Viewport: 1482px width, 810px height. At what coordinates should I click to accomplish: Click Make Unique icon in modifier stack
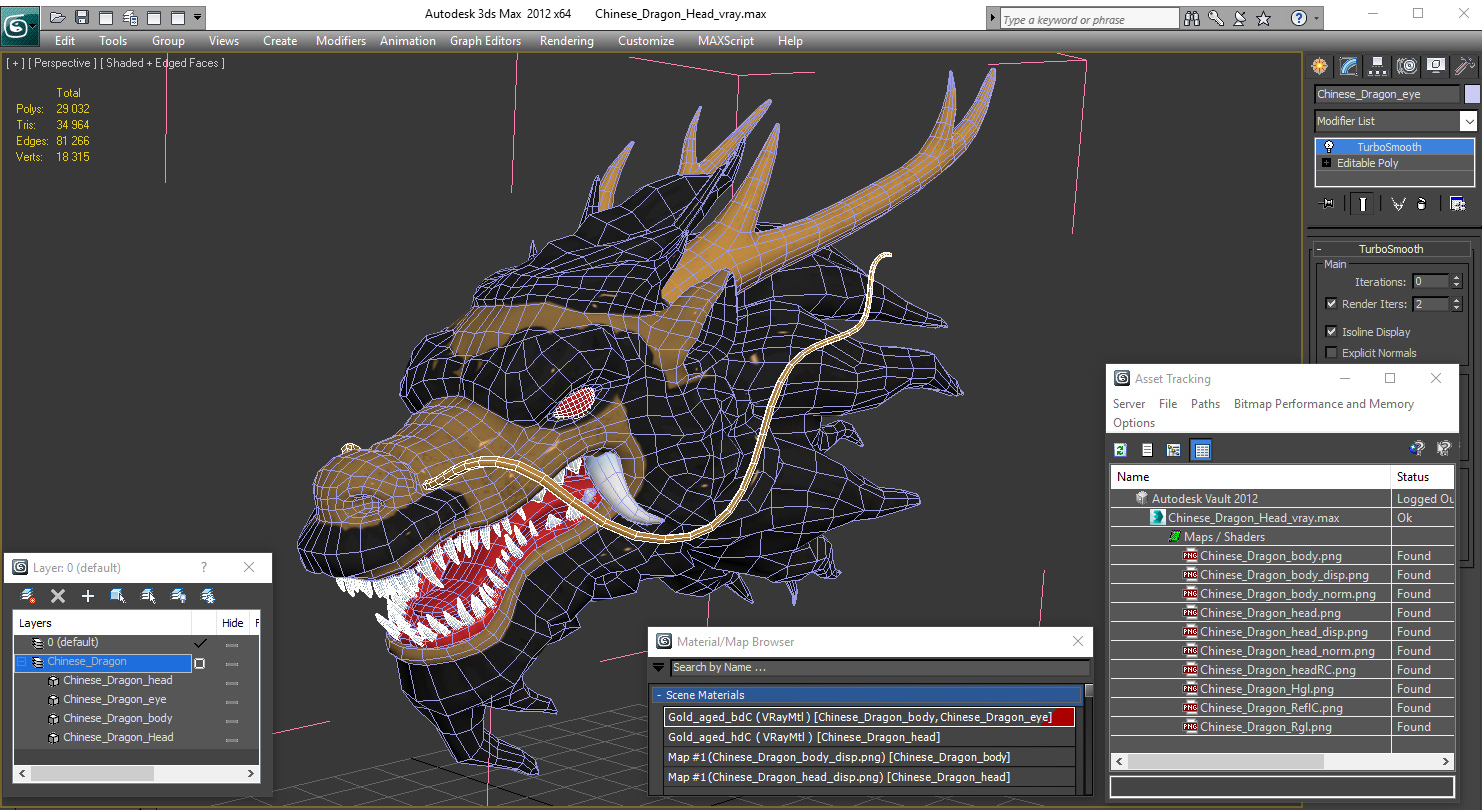(1397, 203)
